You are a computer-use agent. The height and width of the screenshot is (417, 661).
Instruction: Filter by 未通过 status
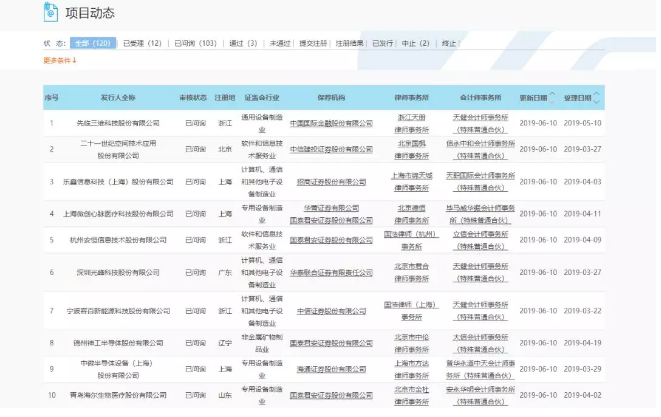coord(281,44)
